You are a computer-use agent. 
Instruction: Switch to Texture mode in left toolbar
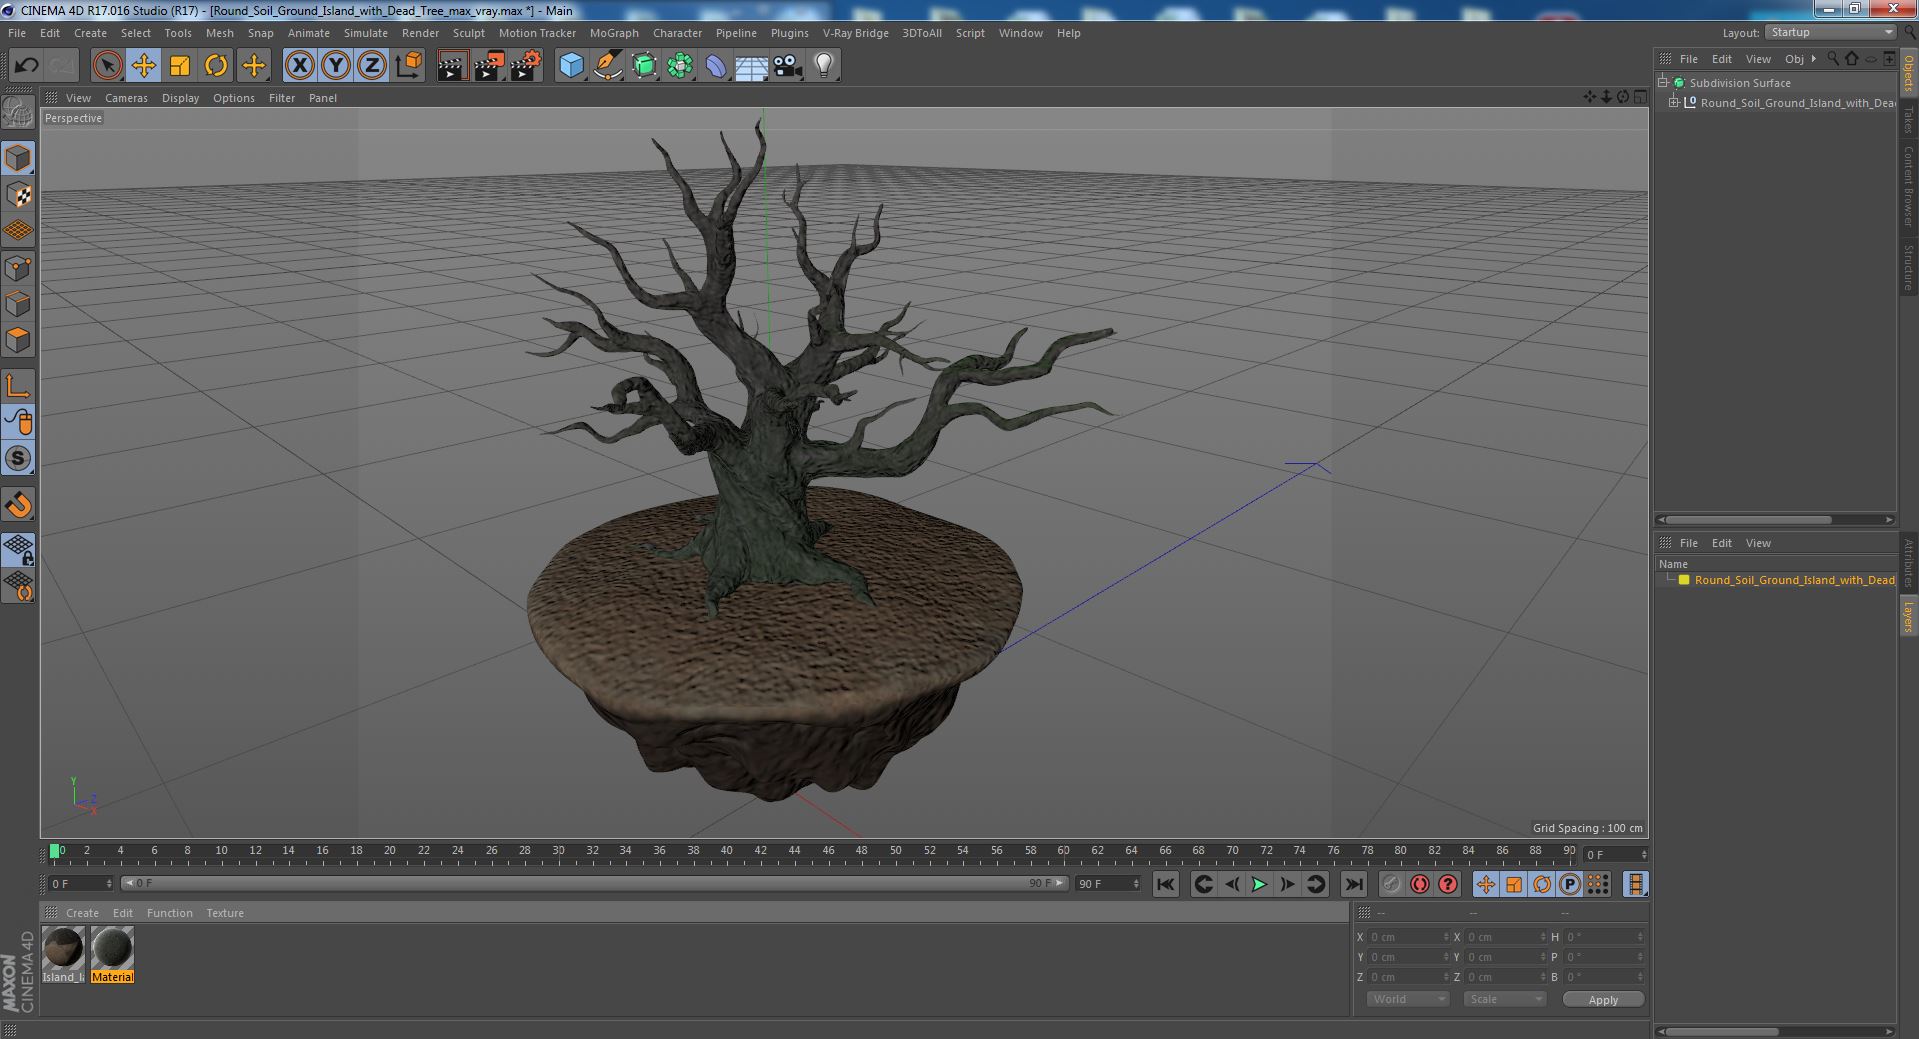18,195
